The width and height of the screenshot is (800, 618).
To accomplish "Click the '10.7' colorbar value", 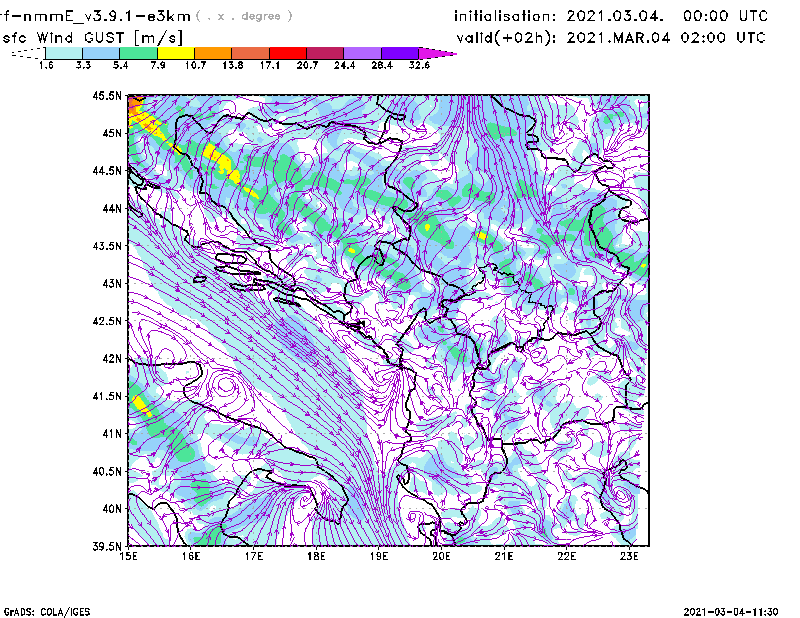I will [x=195, y=65].
